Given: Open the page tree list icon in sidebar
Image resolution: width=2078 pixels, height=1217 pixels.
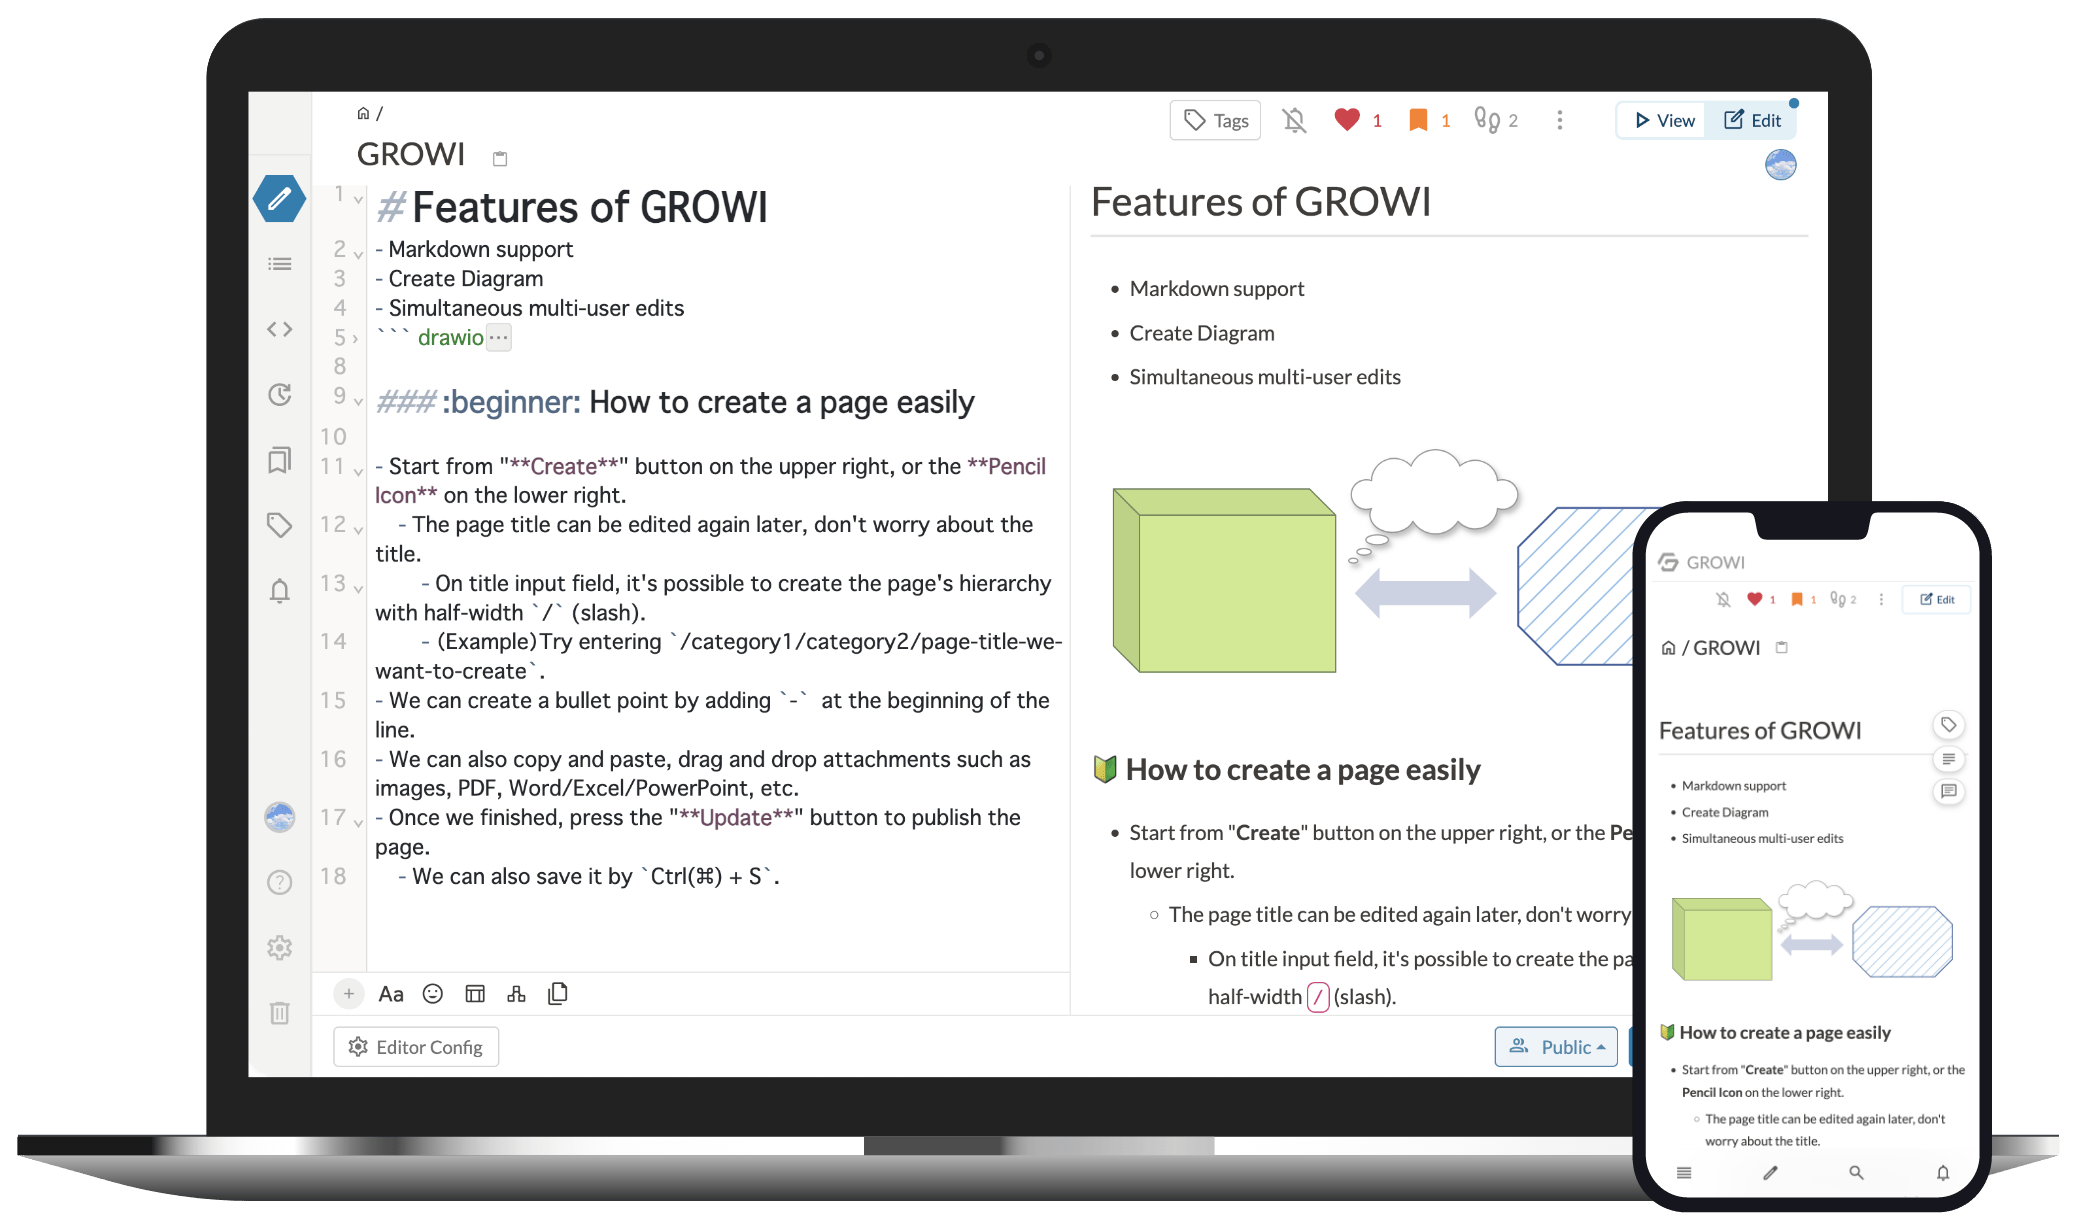Looking at the screenshot, I should pos(280,264).
